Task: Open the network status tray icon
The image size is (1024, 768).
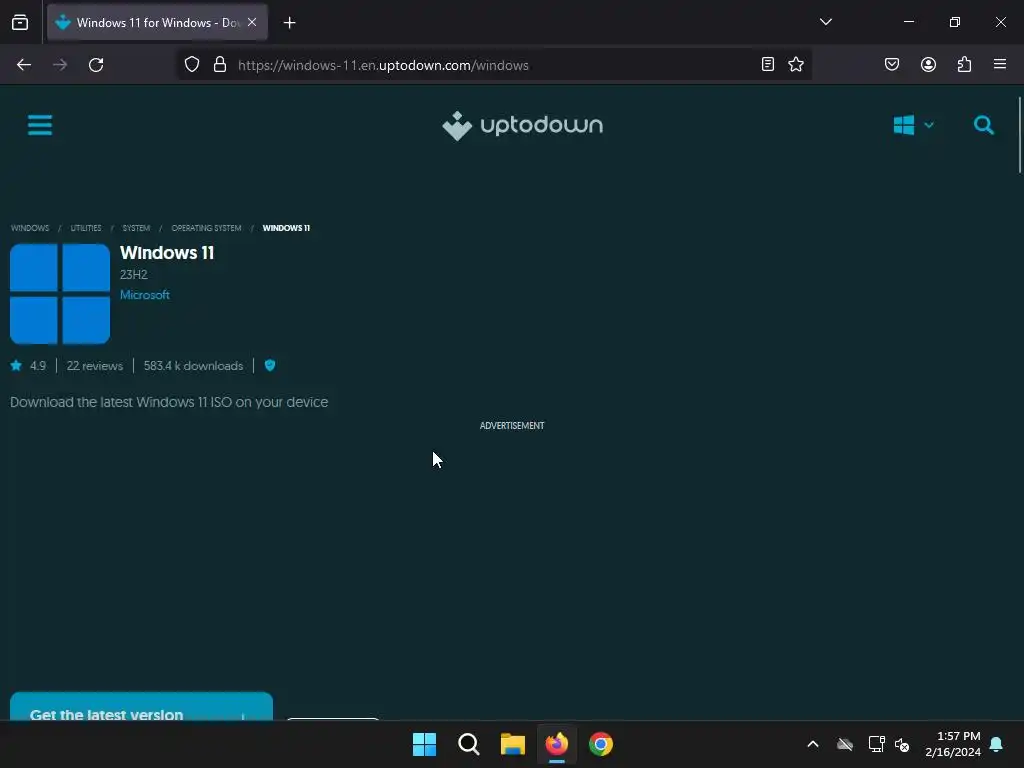Action: (x=876, y=744)
